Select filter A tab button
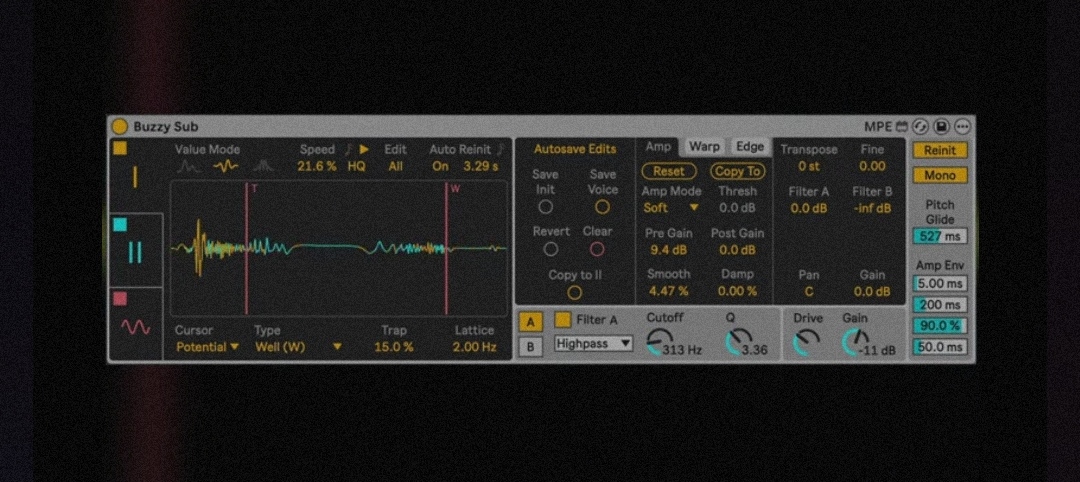The height and width of the screenshot is (482, 1080). pos(530,322)
